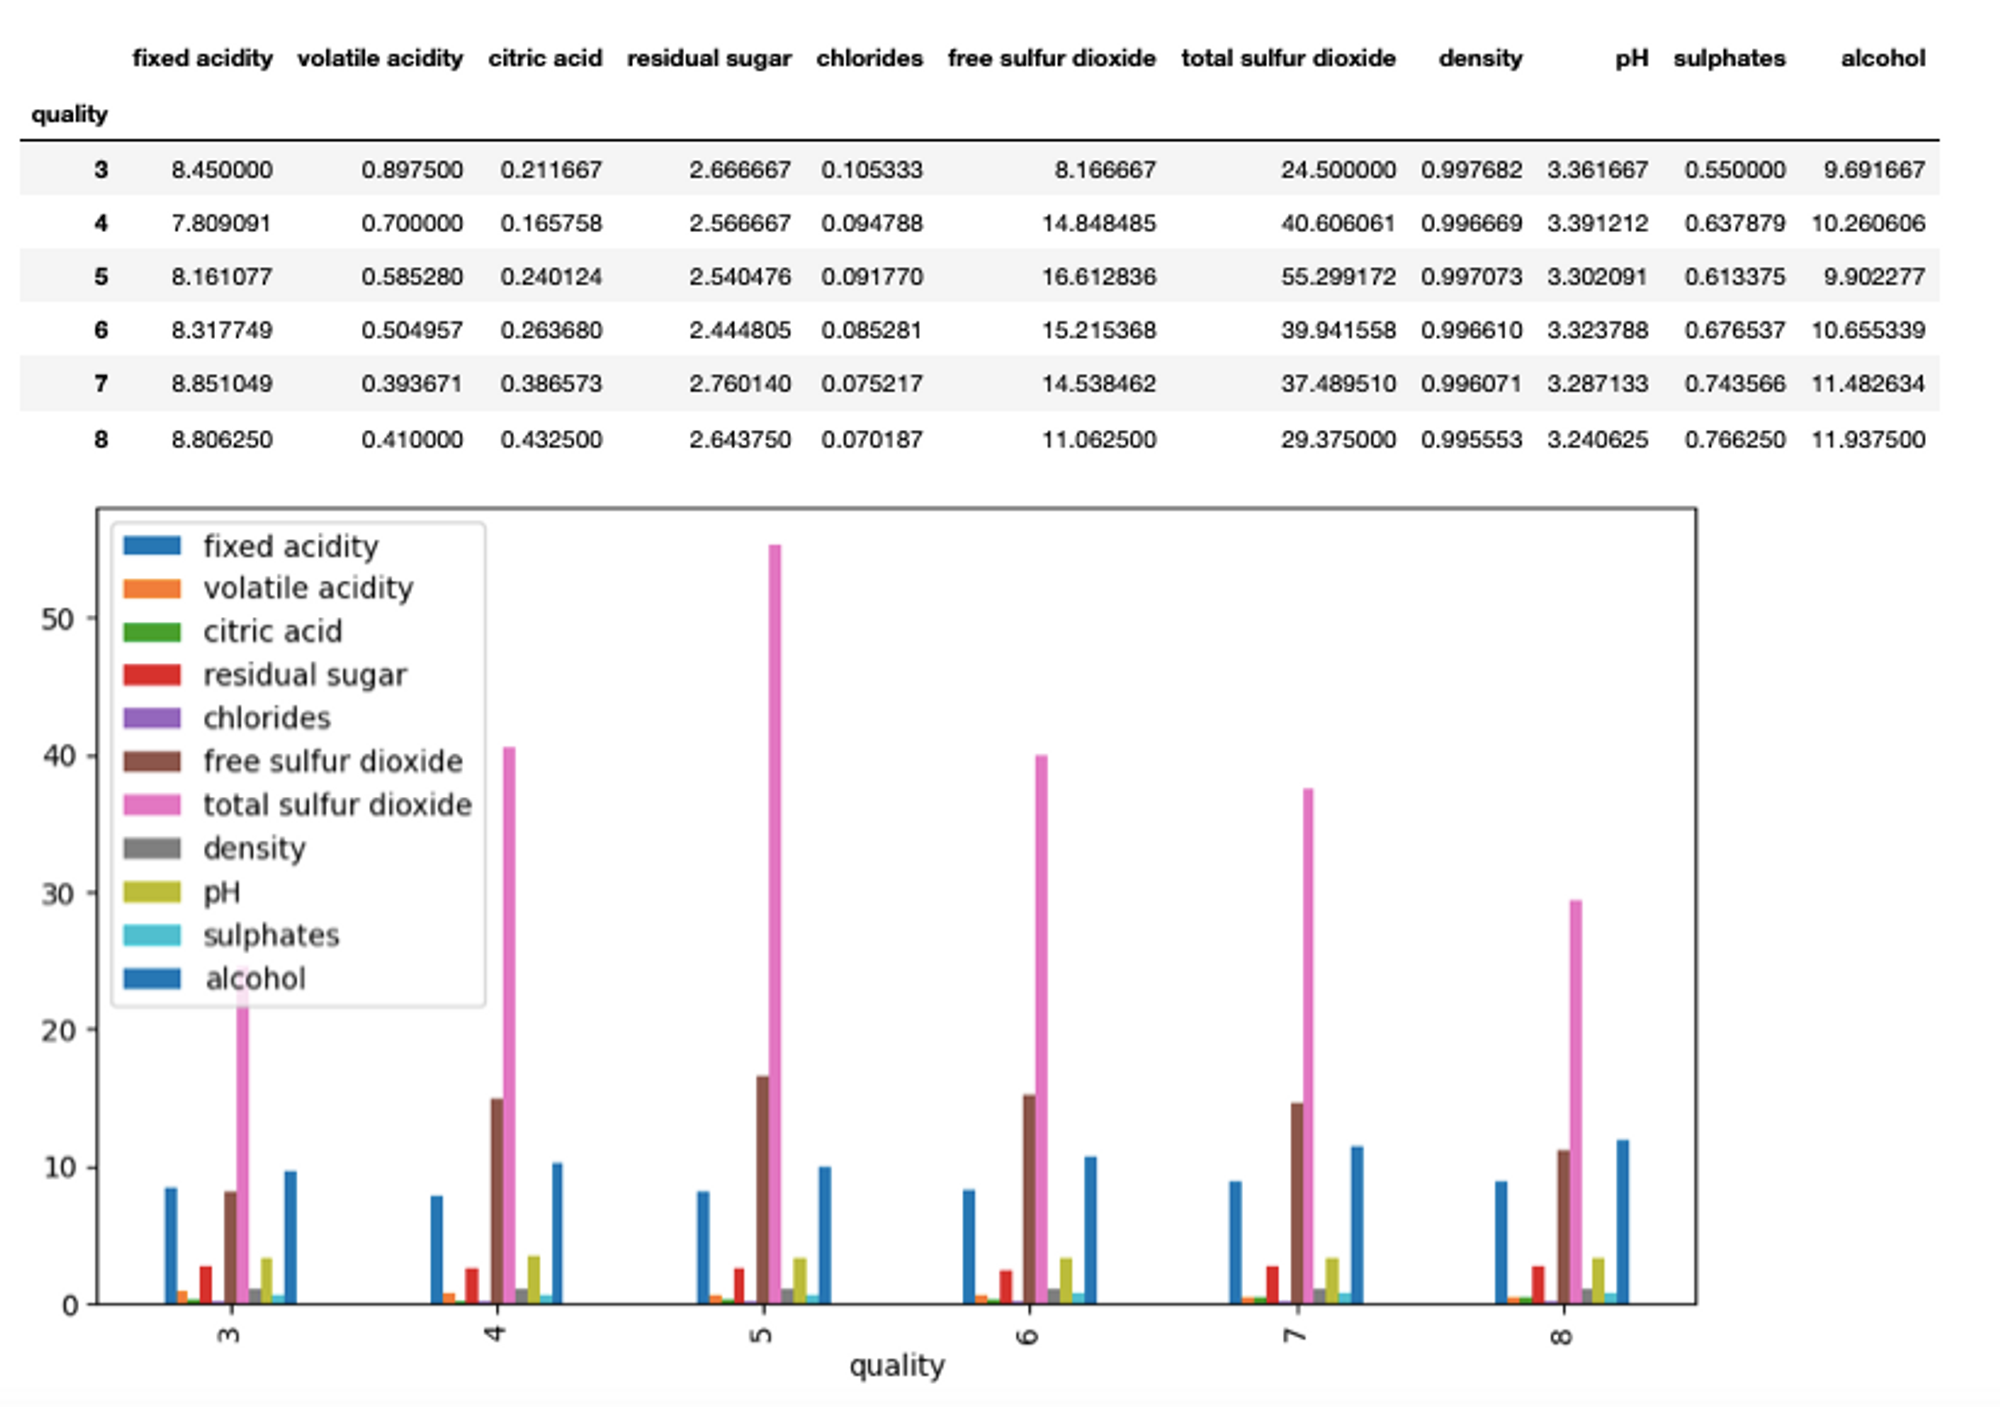Screen dimensions: 2000x1407
Task: Click row index 5 in the table
Action: [x=101, y=277]
